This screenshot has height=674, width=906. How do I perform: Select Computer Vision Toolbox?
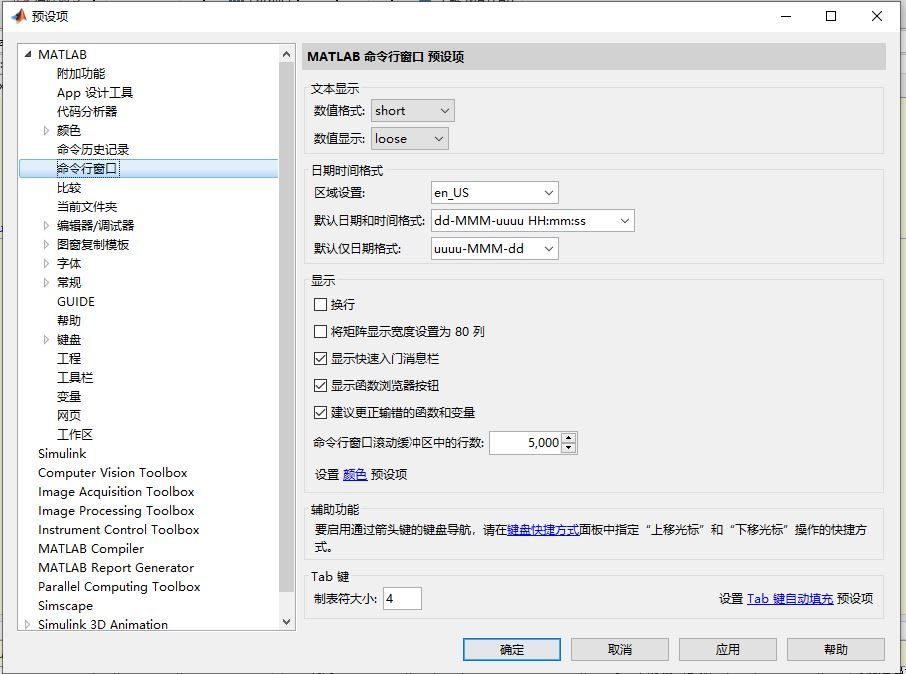113,473
